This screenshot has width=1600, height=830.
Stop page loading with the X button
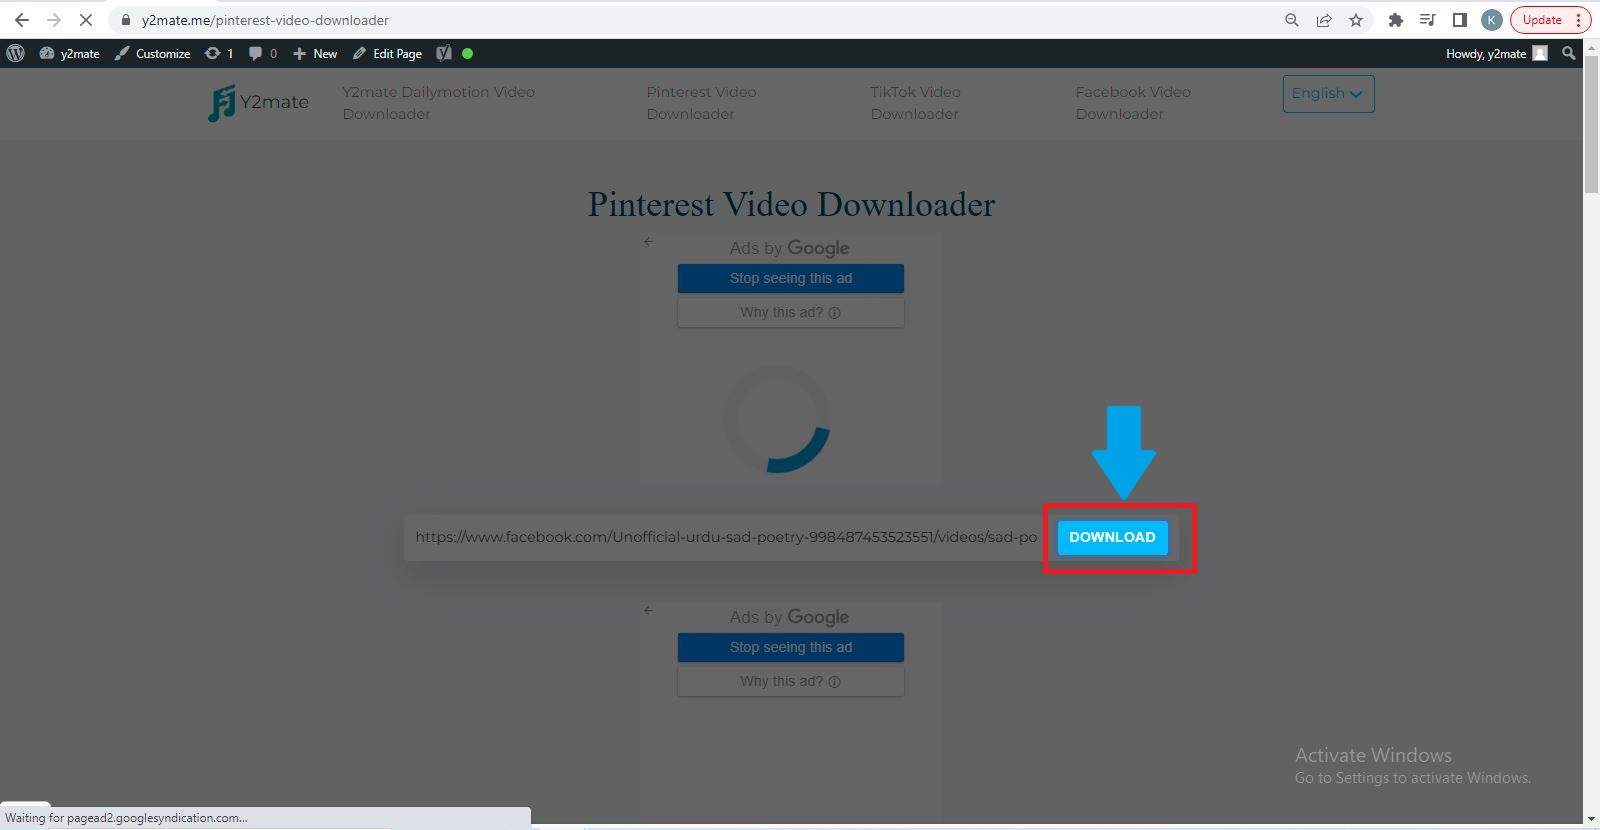pyautogui.click(x=86, y=20)
